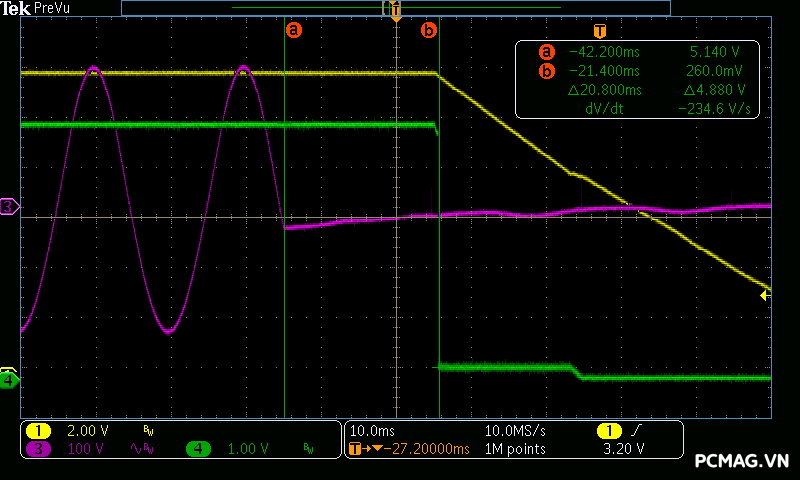Viewport: 800px width, 480px height.
Task: Click the trigger position marker in record overview bar
Action: [x=395, y=8]
